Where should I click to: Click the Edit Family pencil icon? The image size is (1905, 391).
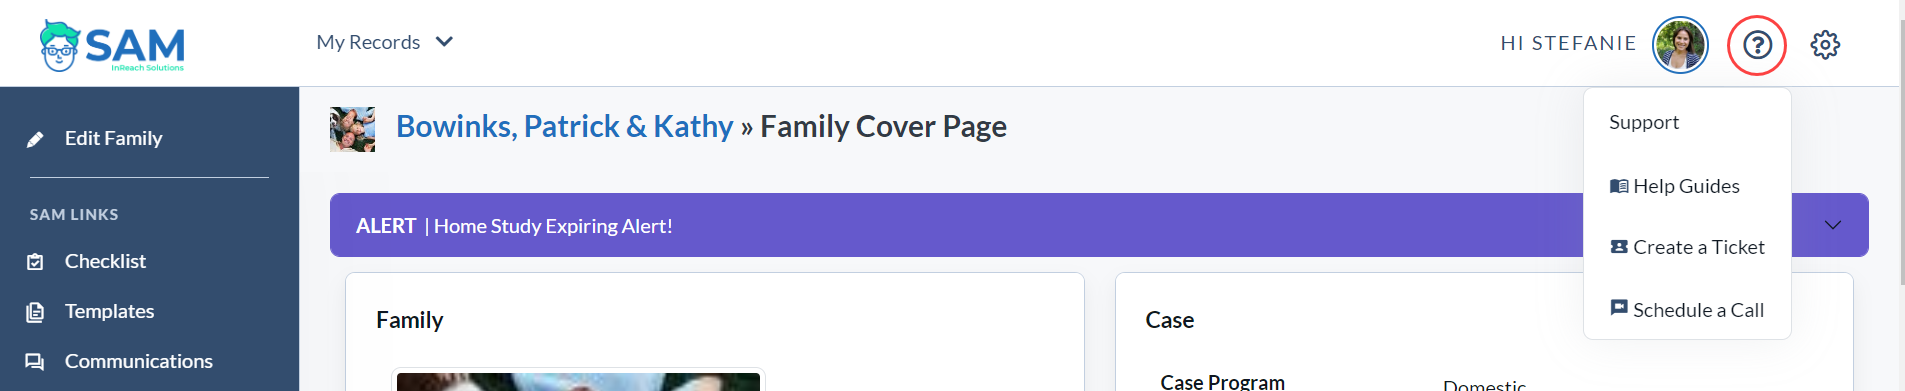tap(35, 139)
